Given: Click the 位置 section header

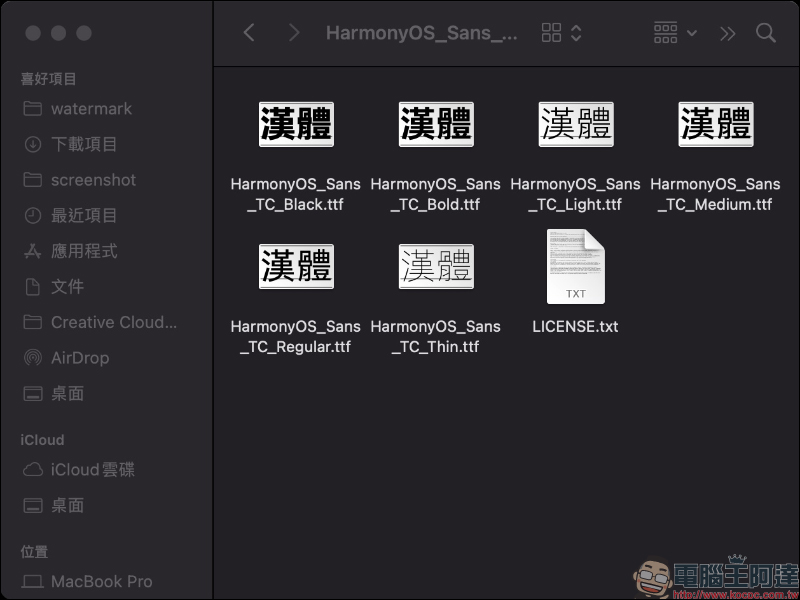Looking at the screenshot, I should coord(34,552).
